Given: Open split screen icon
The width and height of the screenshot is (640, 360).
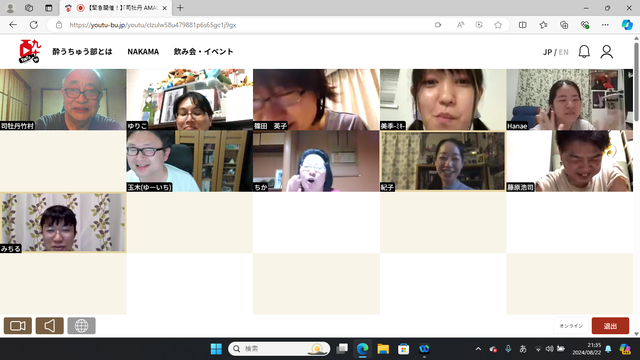Looking at the screenshot, I should [522, 25].
